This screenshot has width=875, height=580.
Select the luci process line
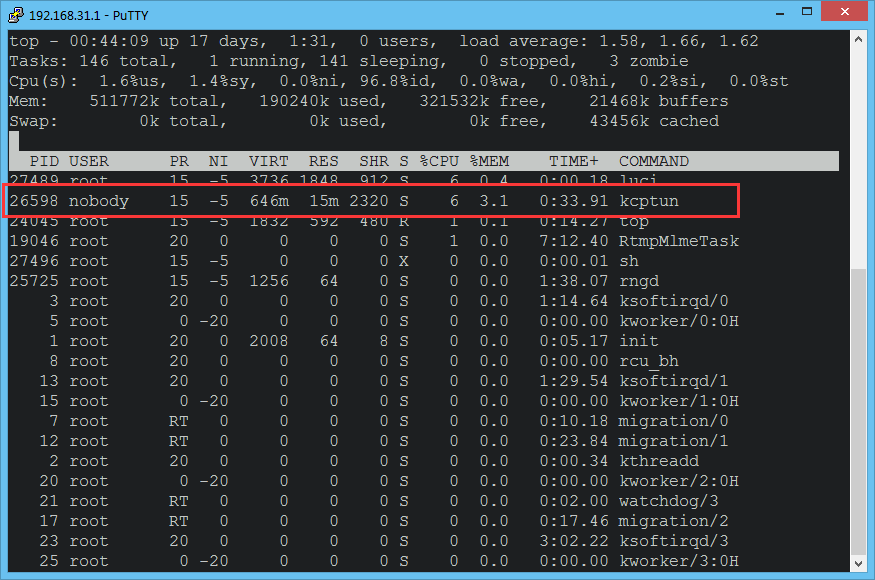(400, 180)
